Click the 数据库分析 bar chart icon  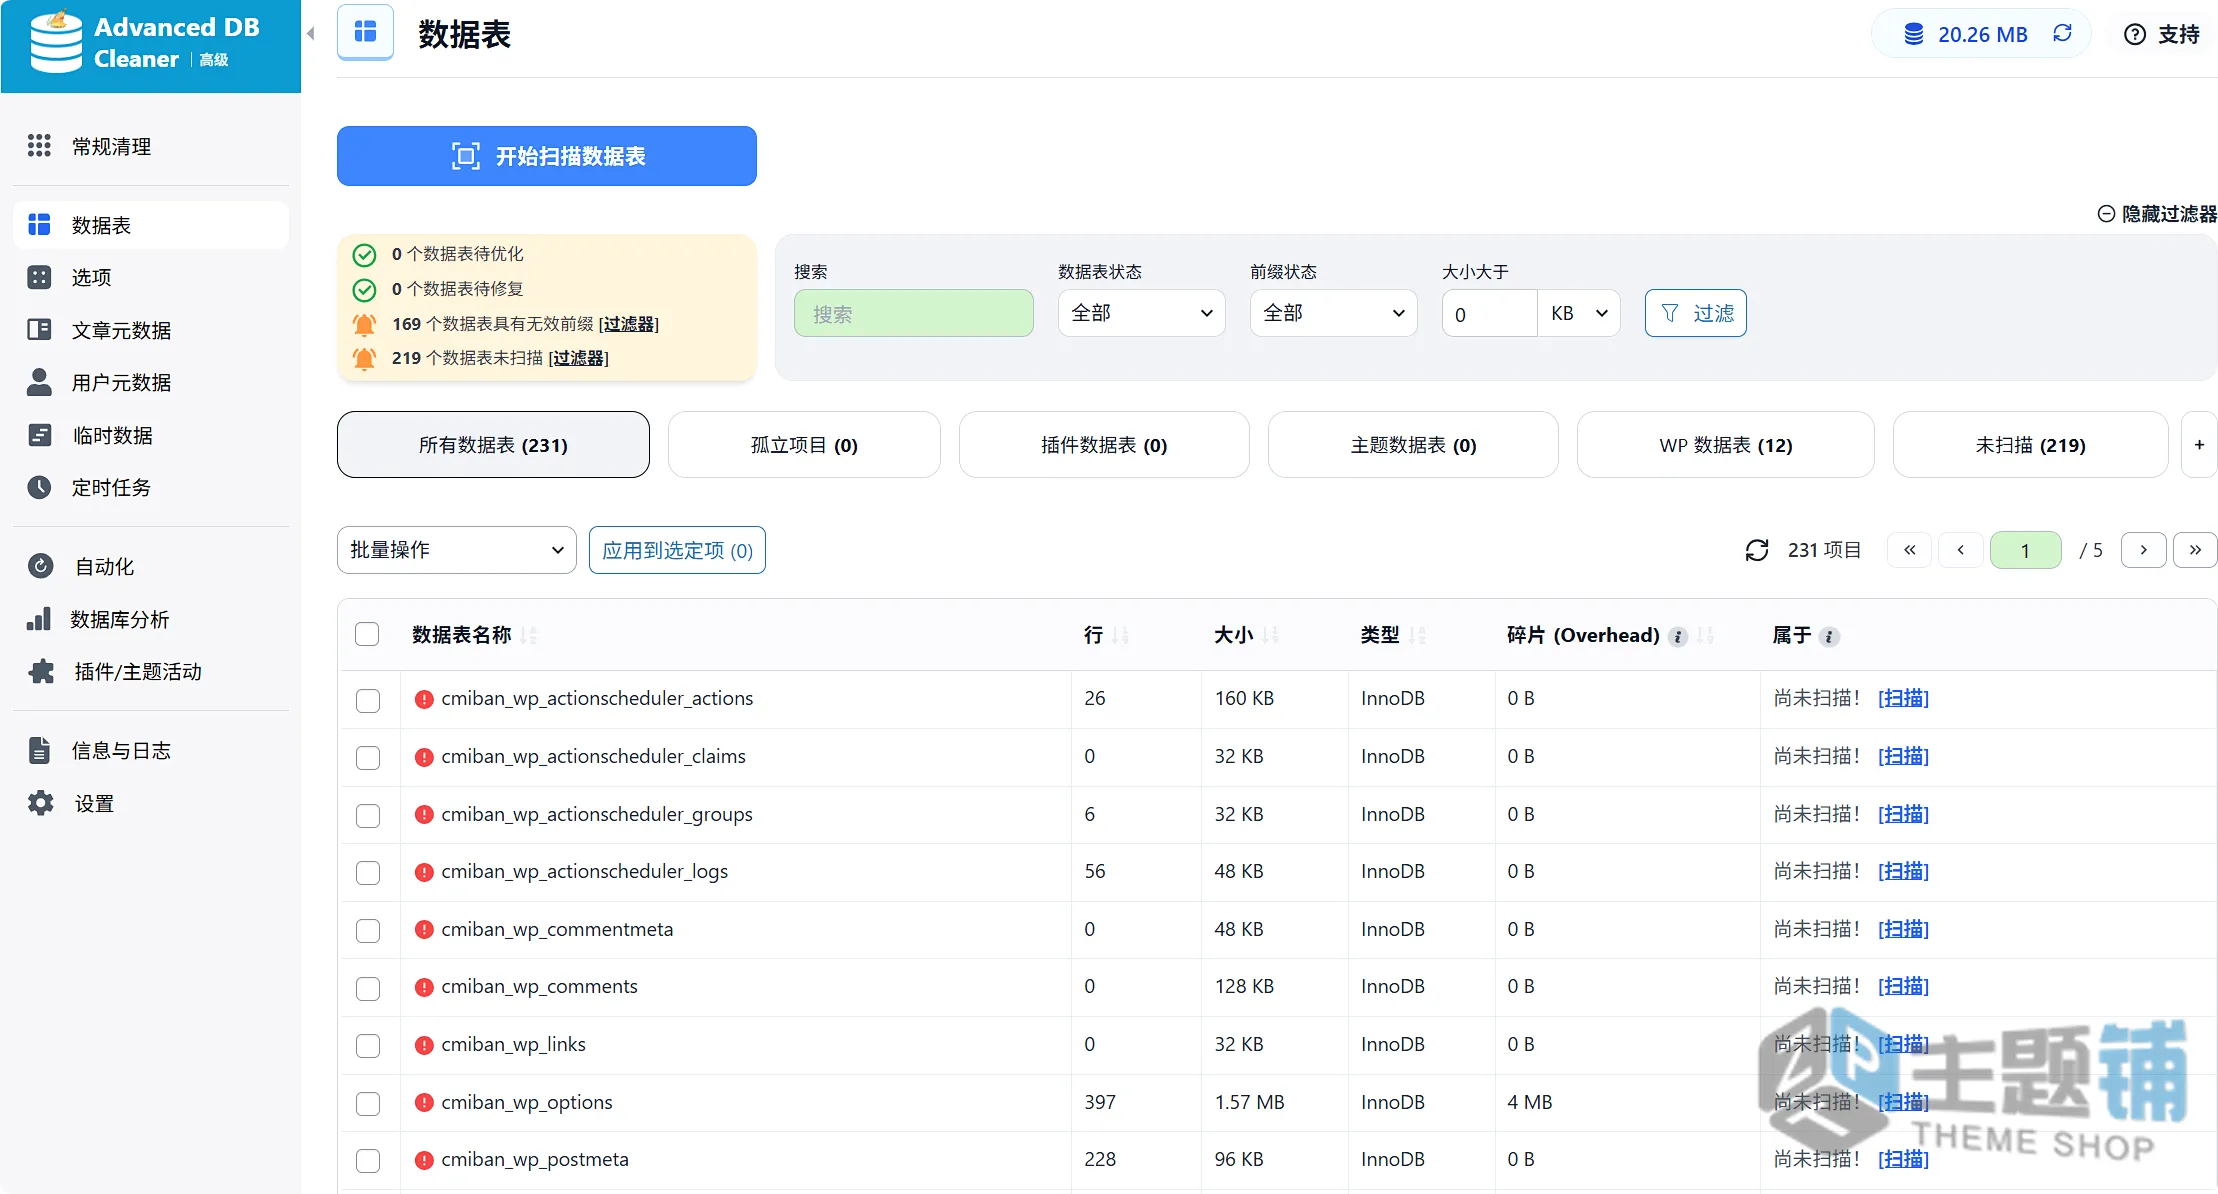(39, 619)
